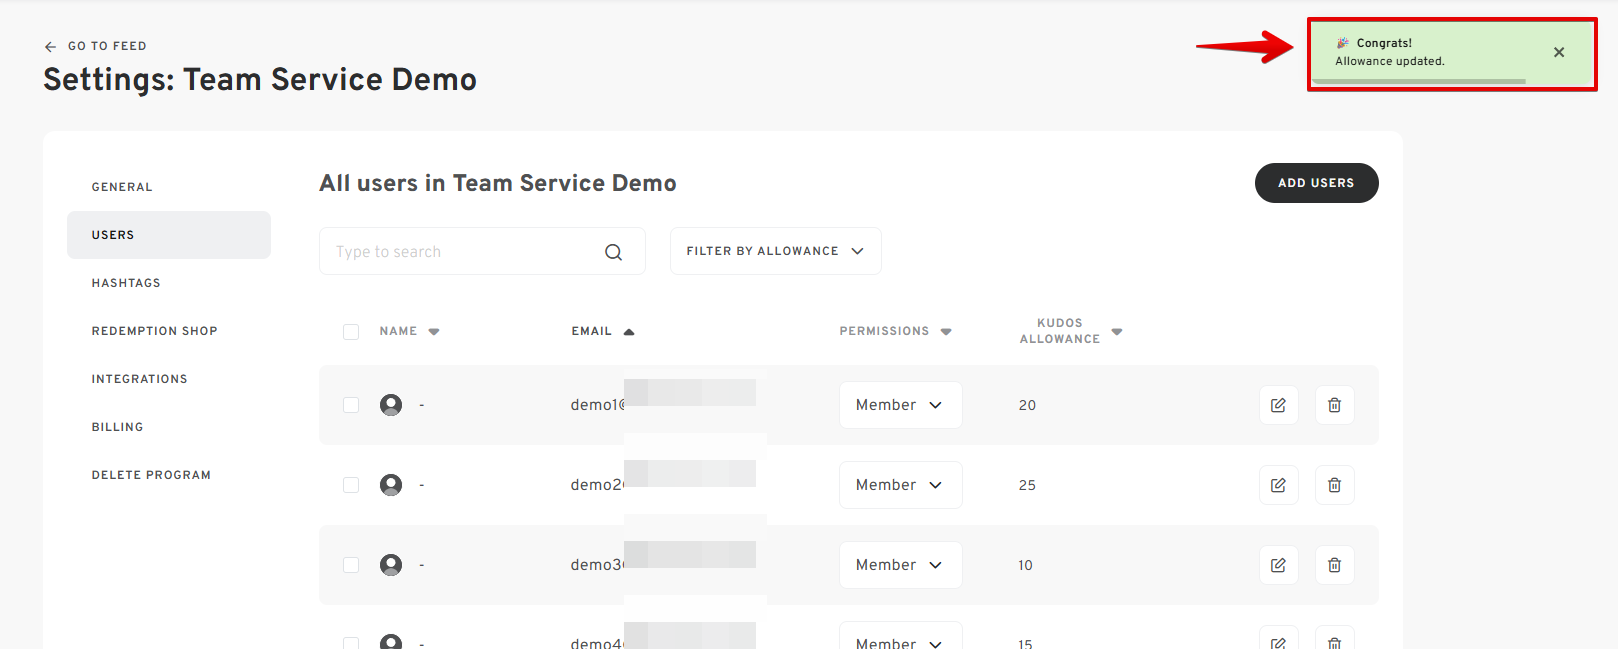The image size is (1618, 649).
Task: Expand the Filter By Allowance dropdown
Action: pyautogui.click(x=775, y=251)
